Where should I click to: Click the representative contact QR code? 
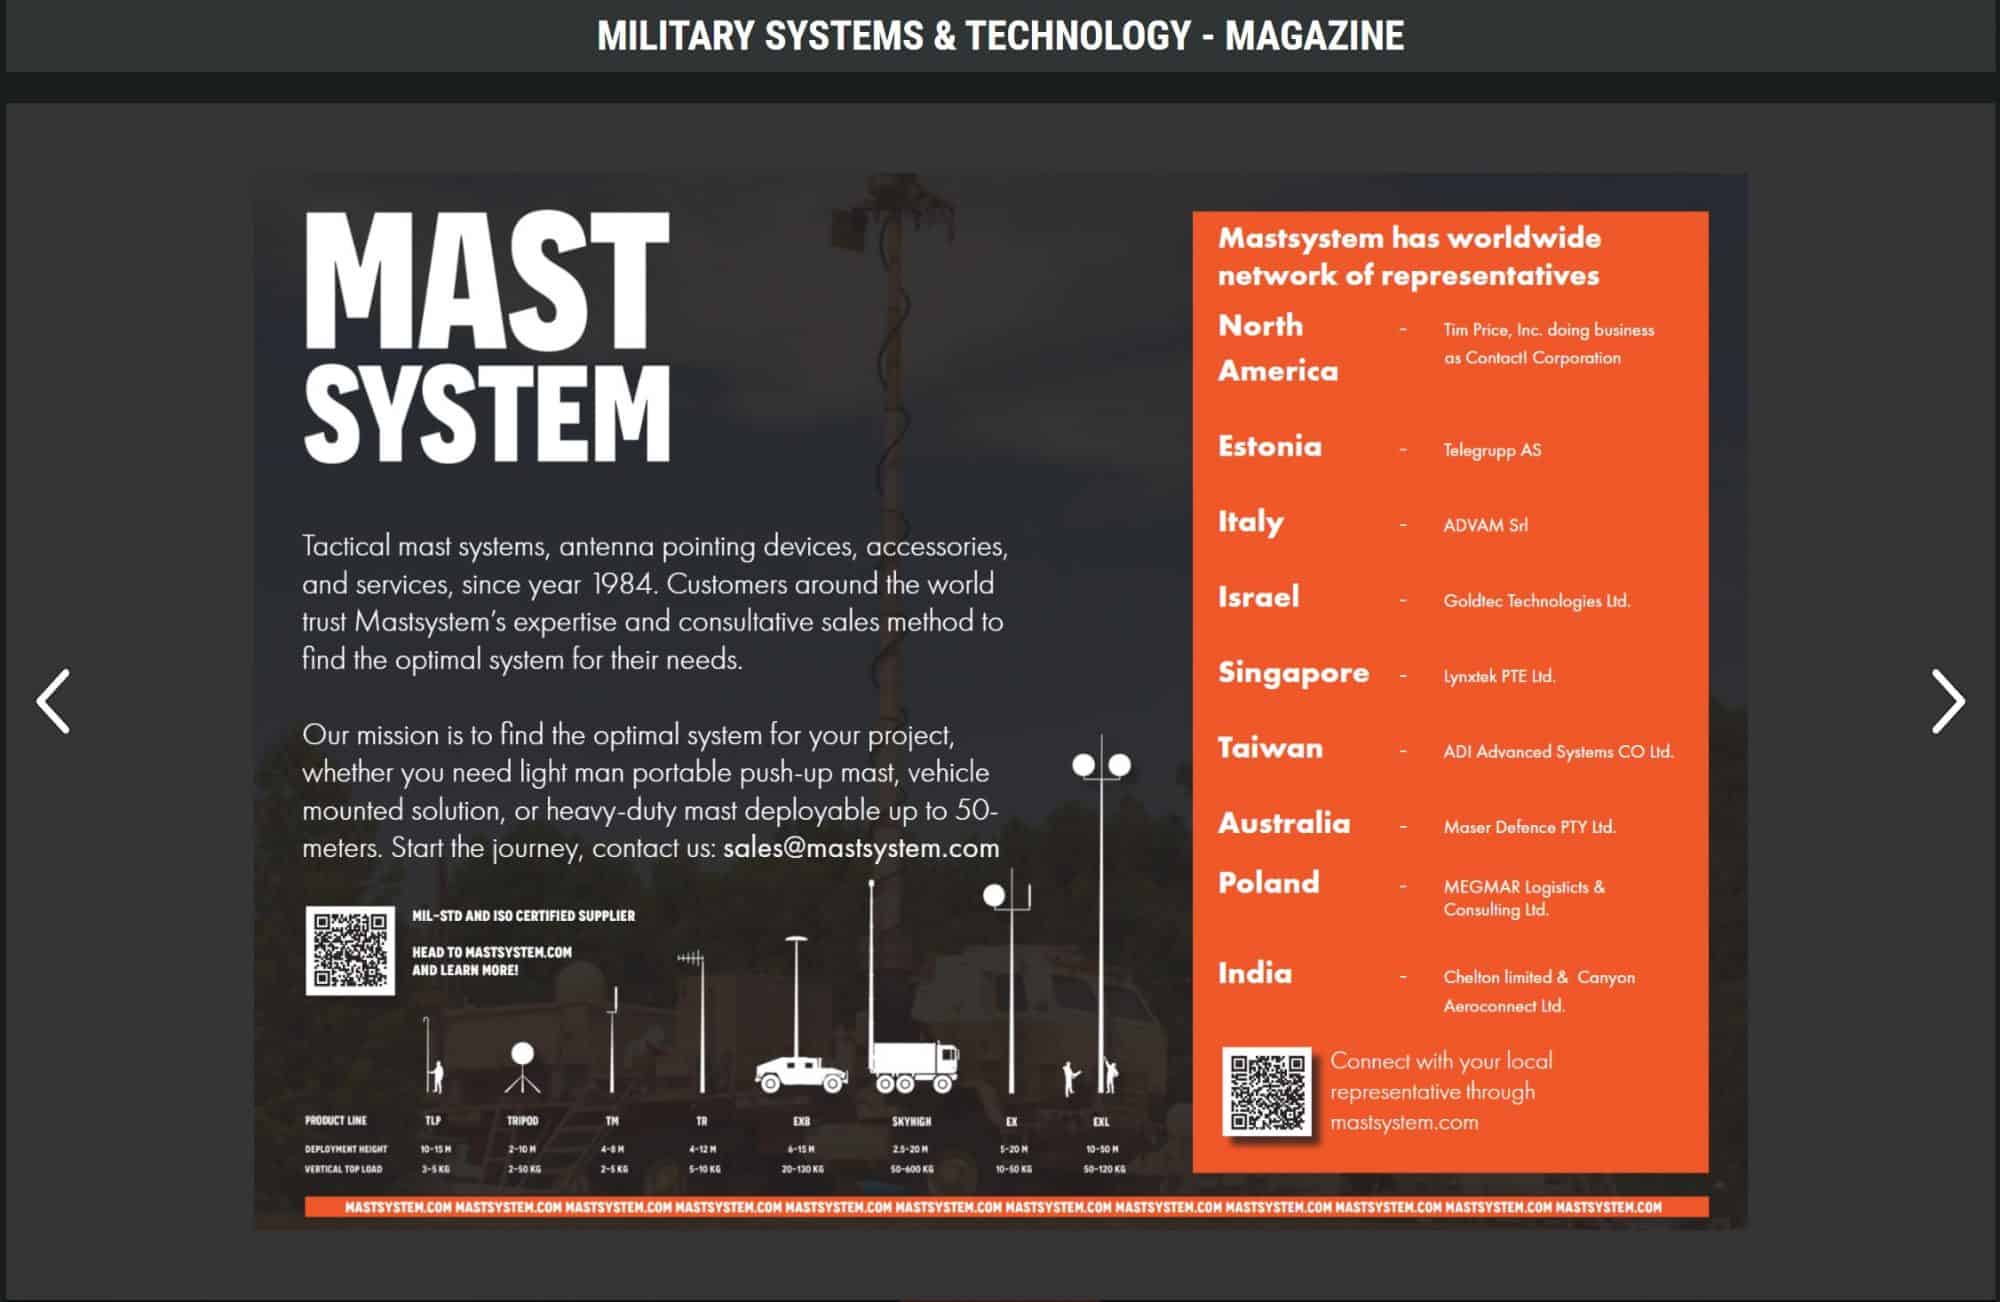tap(1268, 1092)
